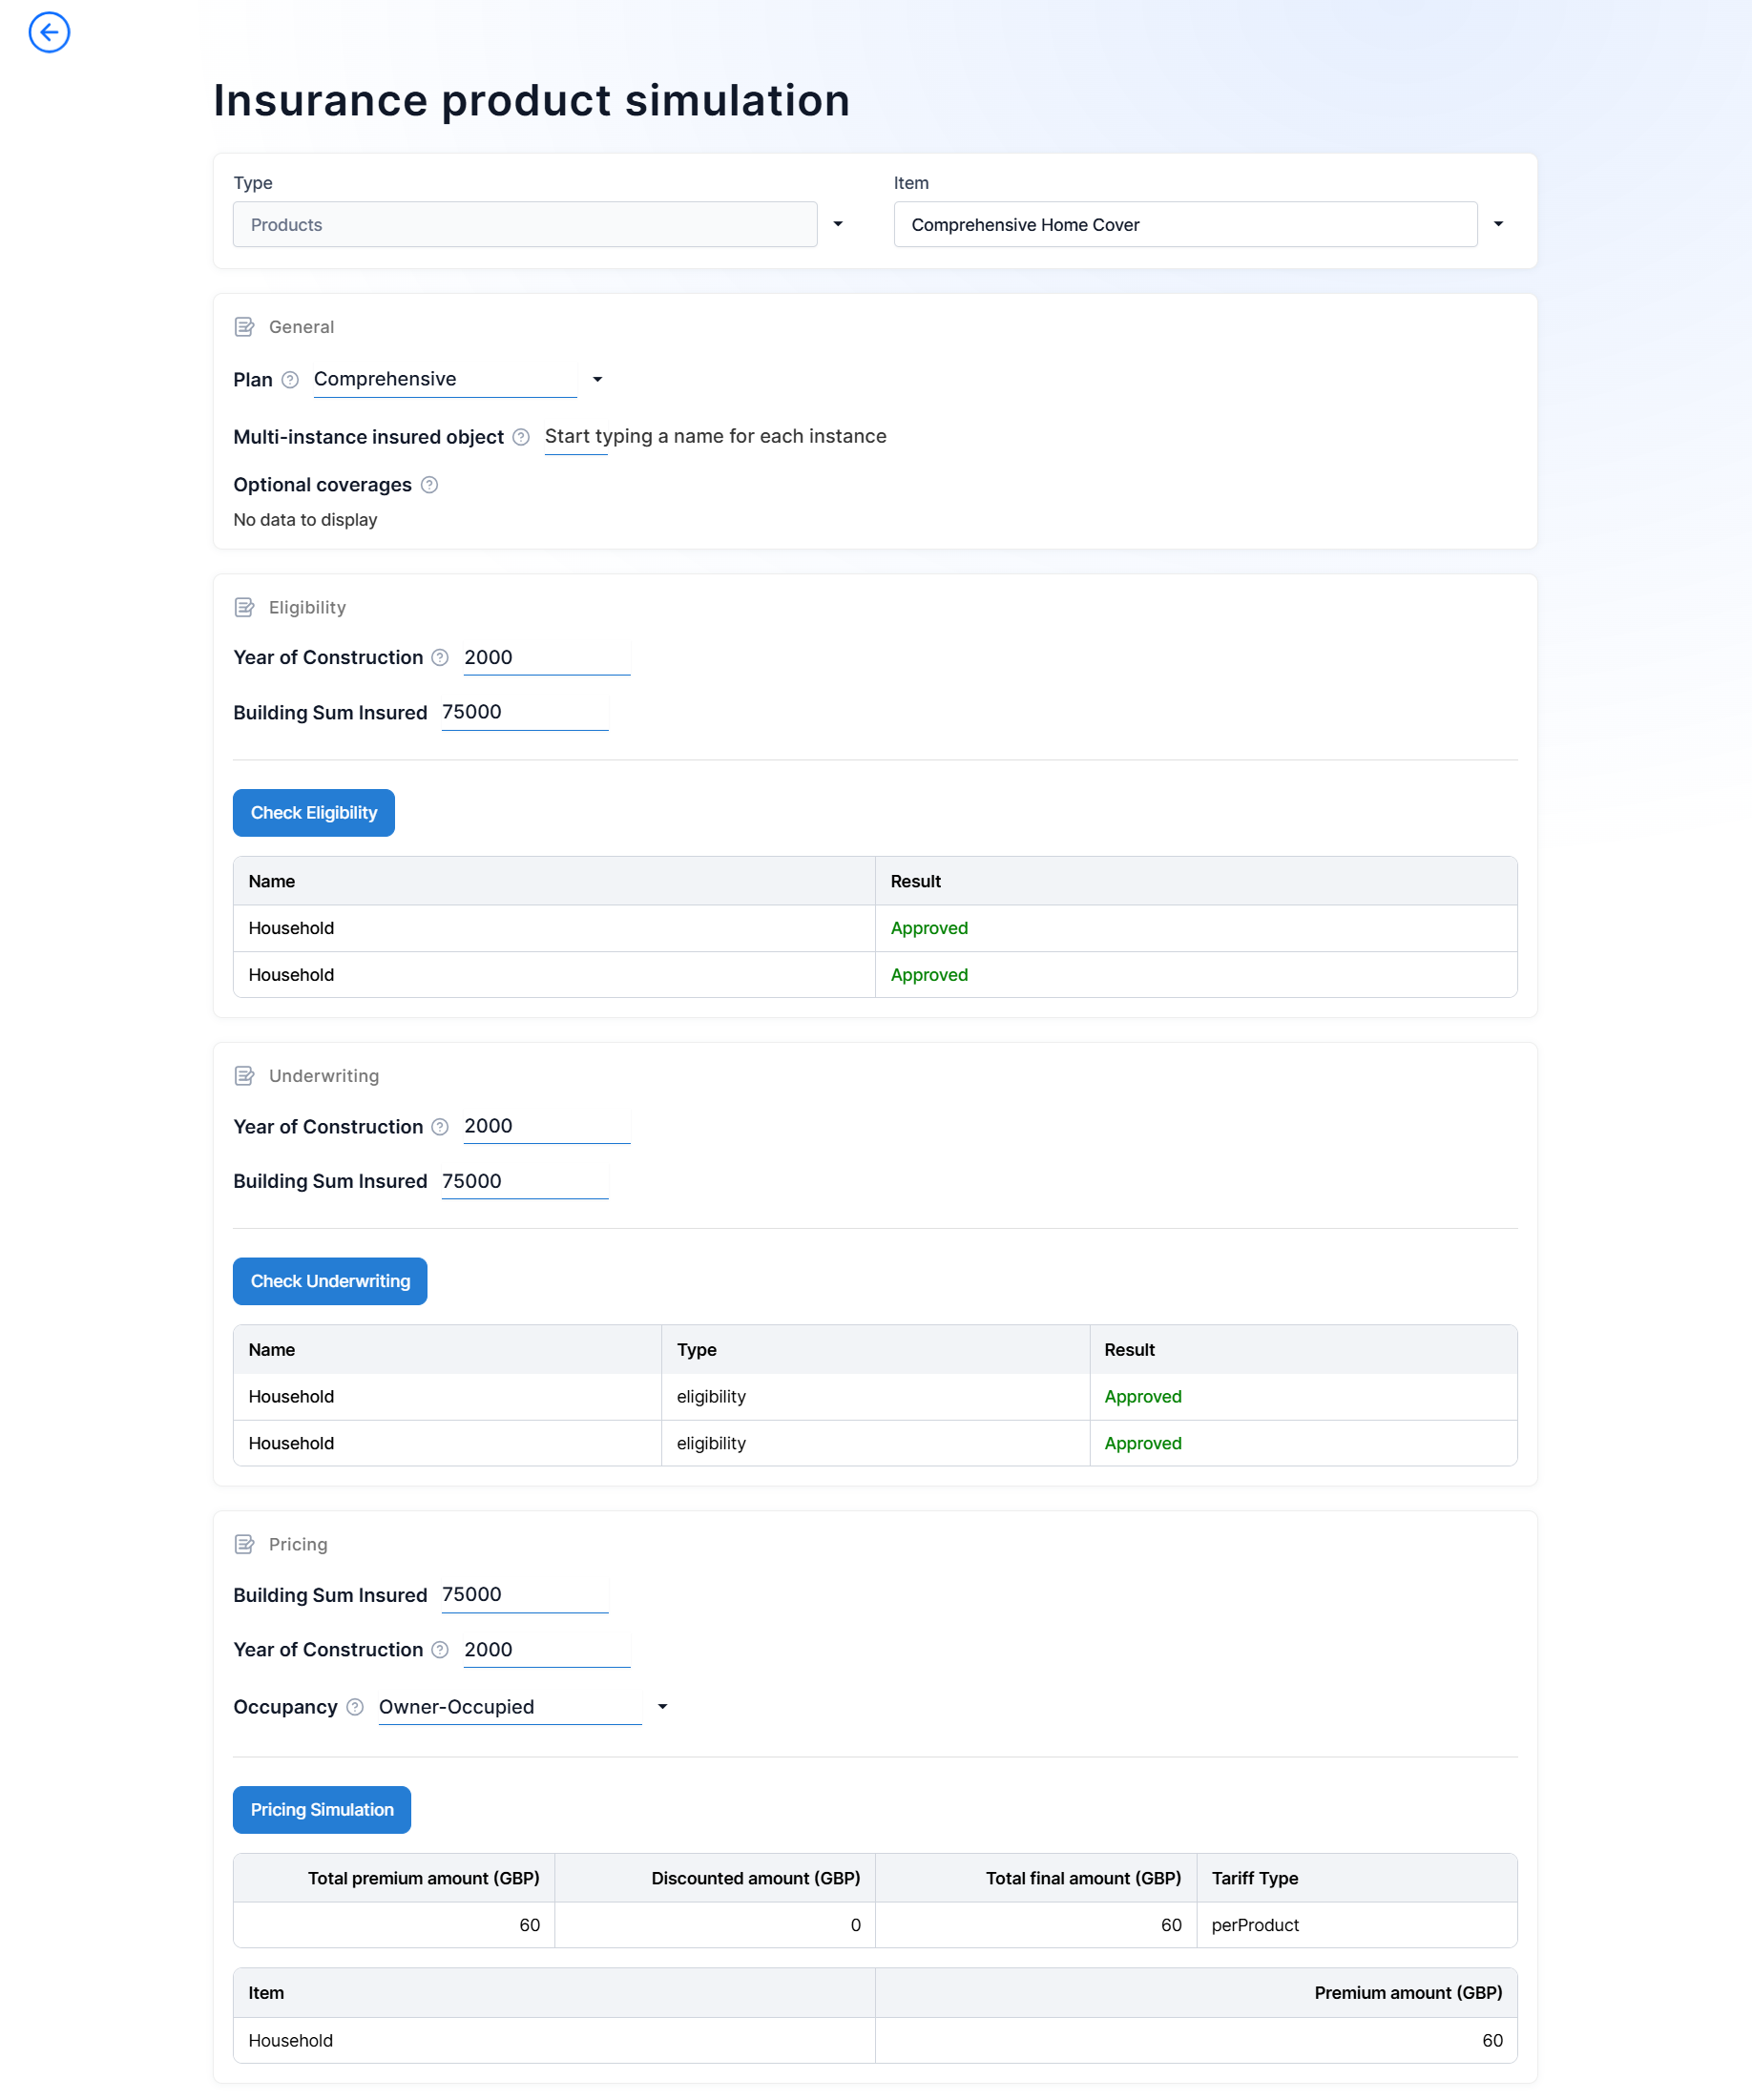Click the help icon next to Plan
Screen dimensions: 1752x2100
point(290,380)
